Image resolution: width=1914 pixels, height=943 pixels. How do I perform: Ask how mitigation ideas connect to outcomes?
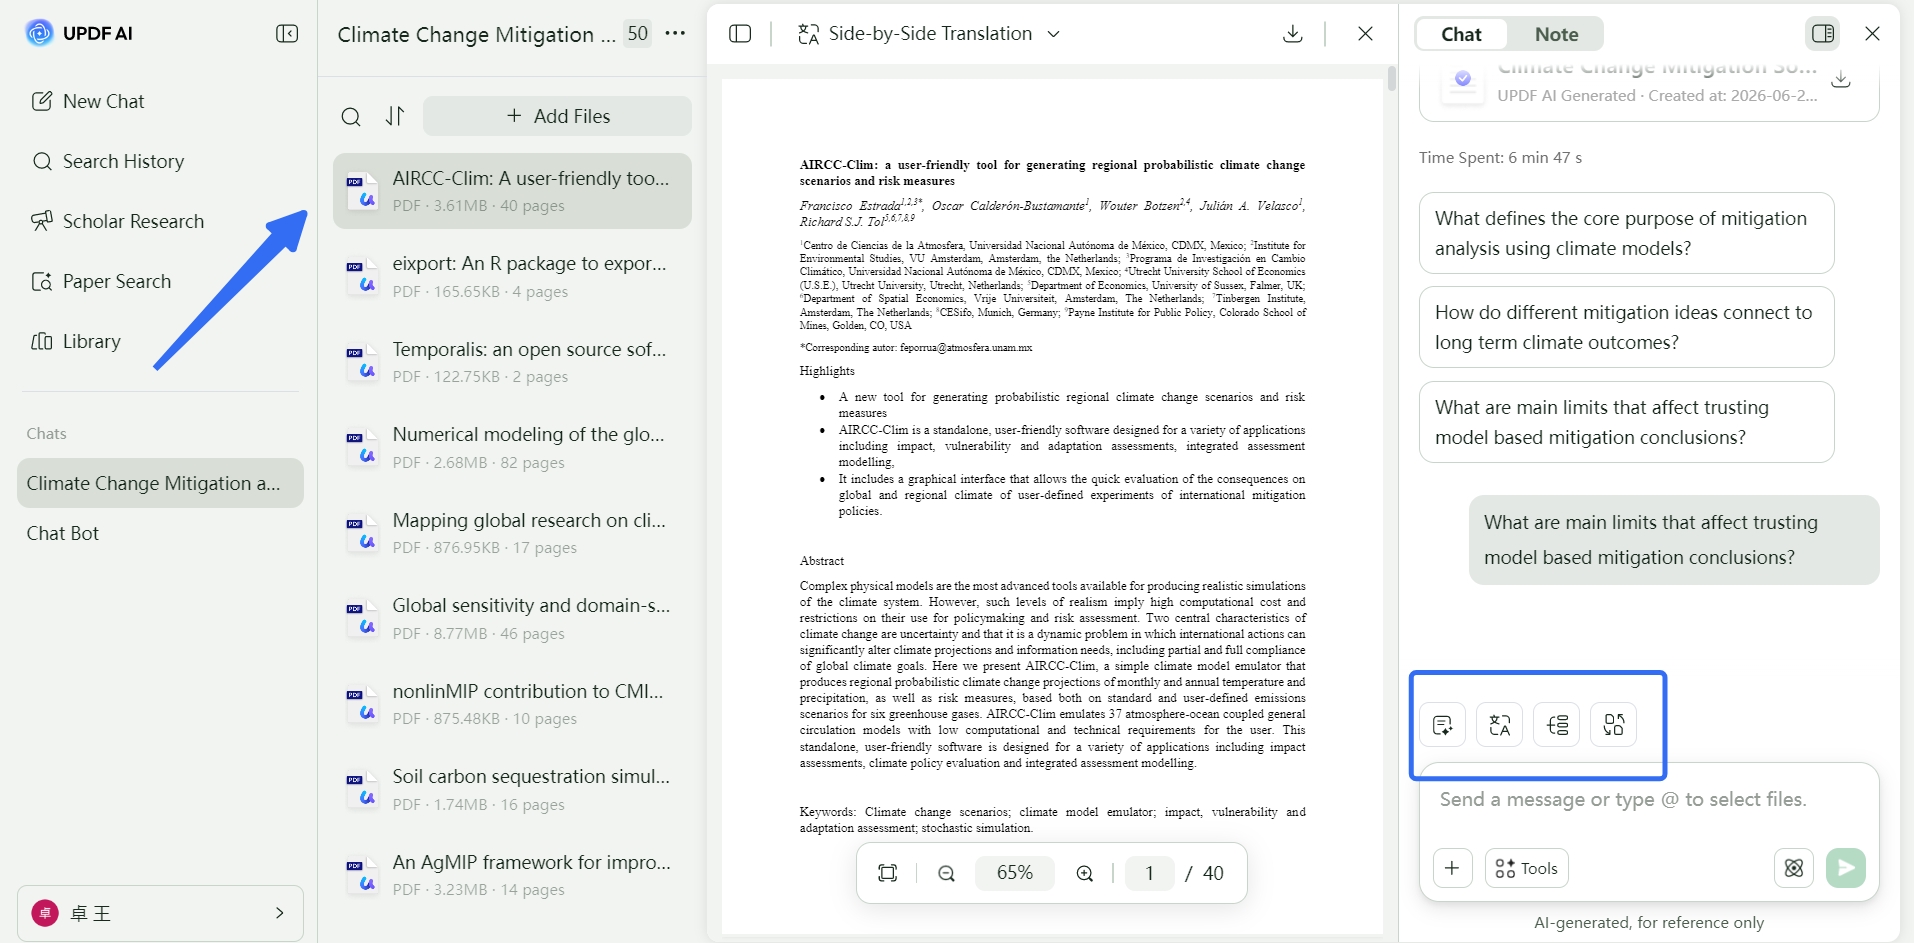pyautogui.click(x=1626, y=327)
